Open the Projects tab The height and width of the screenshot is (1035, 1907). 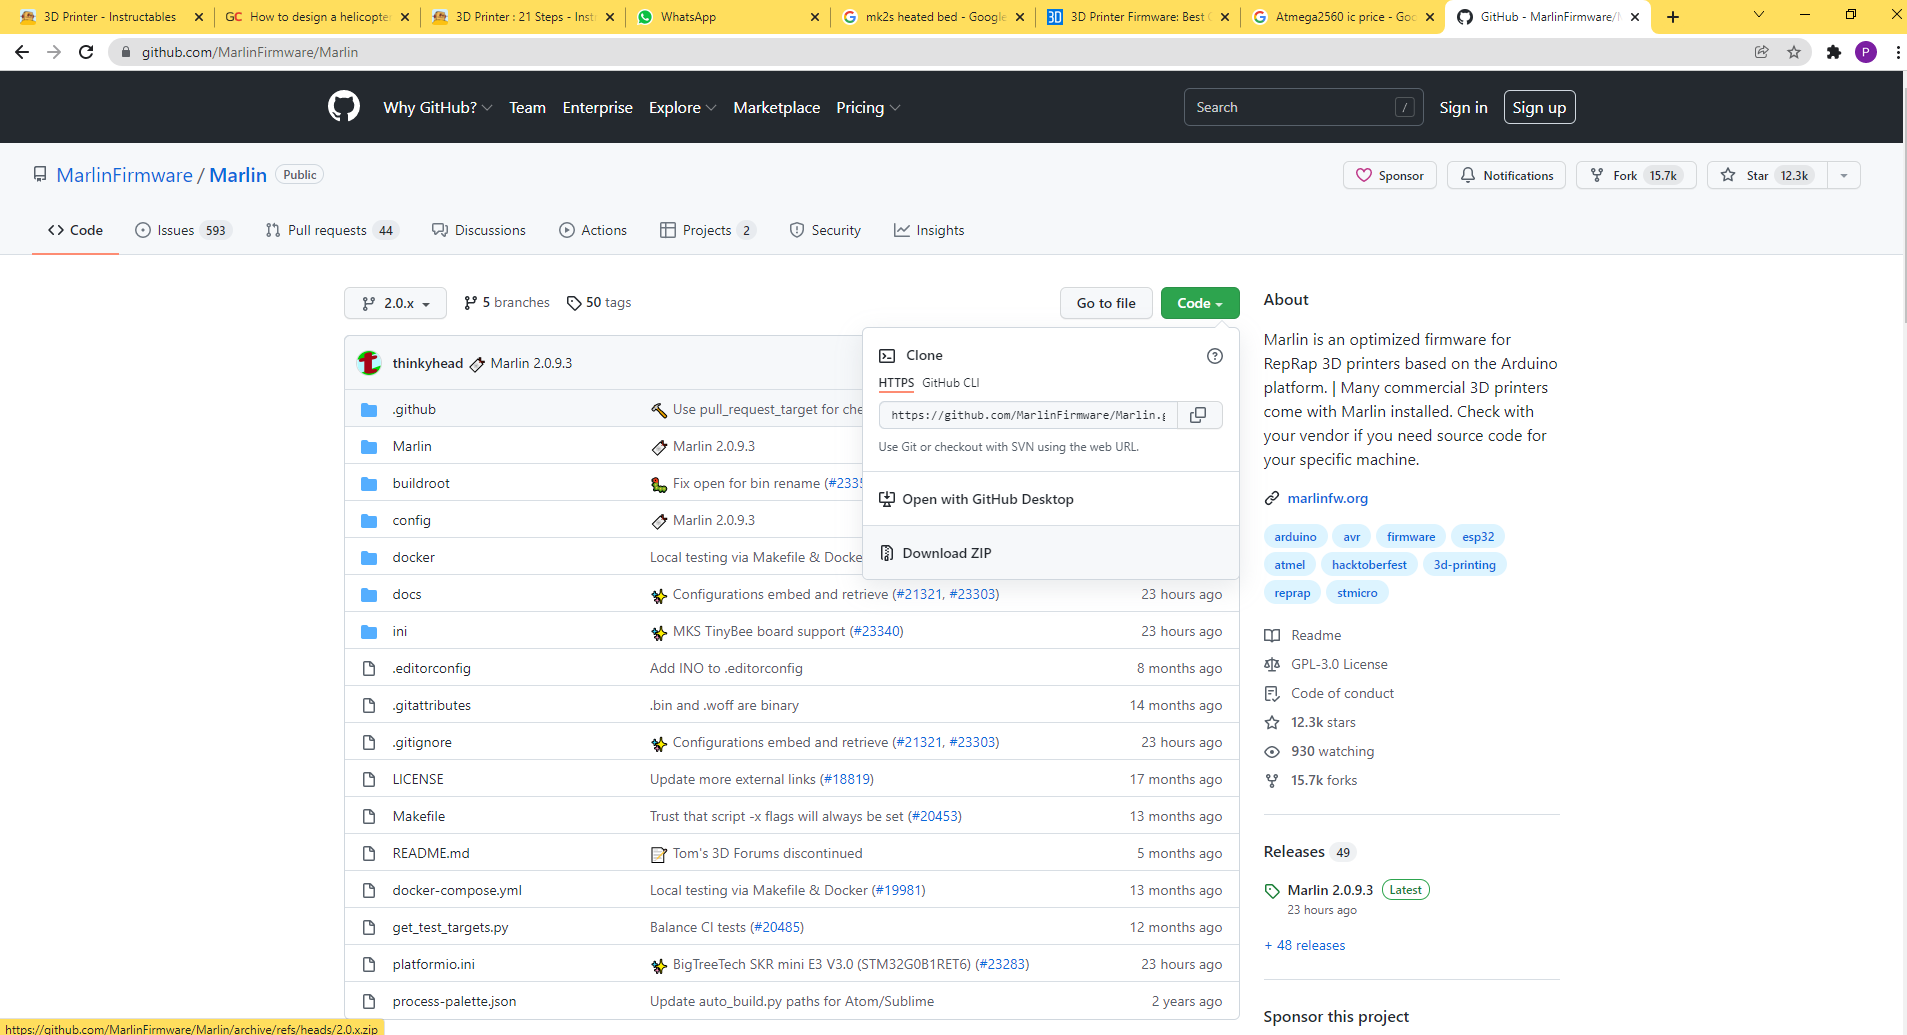click(x=707, y=230)
